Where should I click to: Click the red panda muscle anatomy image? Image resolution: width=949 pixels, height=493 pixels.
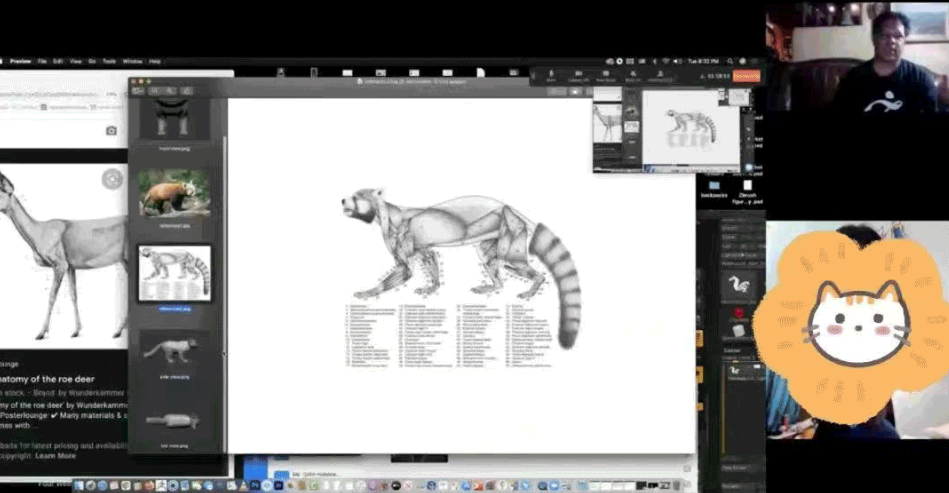(x=461, y=276)
